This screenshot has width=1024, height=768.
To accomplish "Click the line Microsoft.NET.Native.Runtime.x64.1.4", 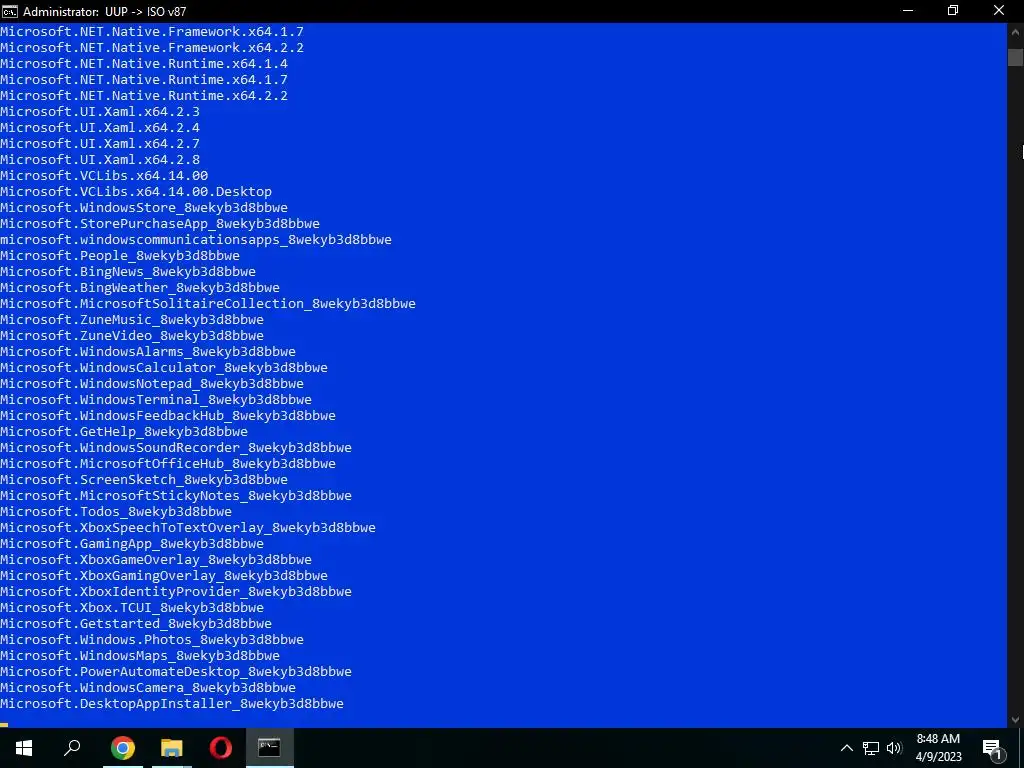I will click(x=144, y=63).
